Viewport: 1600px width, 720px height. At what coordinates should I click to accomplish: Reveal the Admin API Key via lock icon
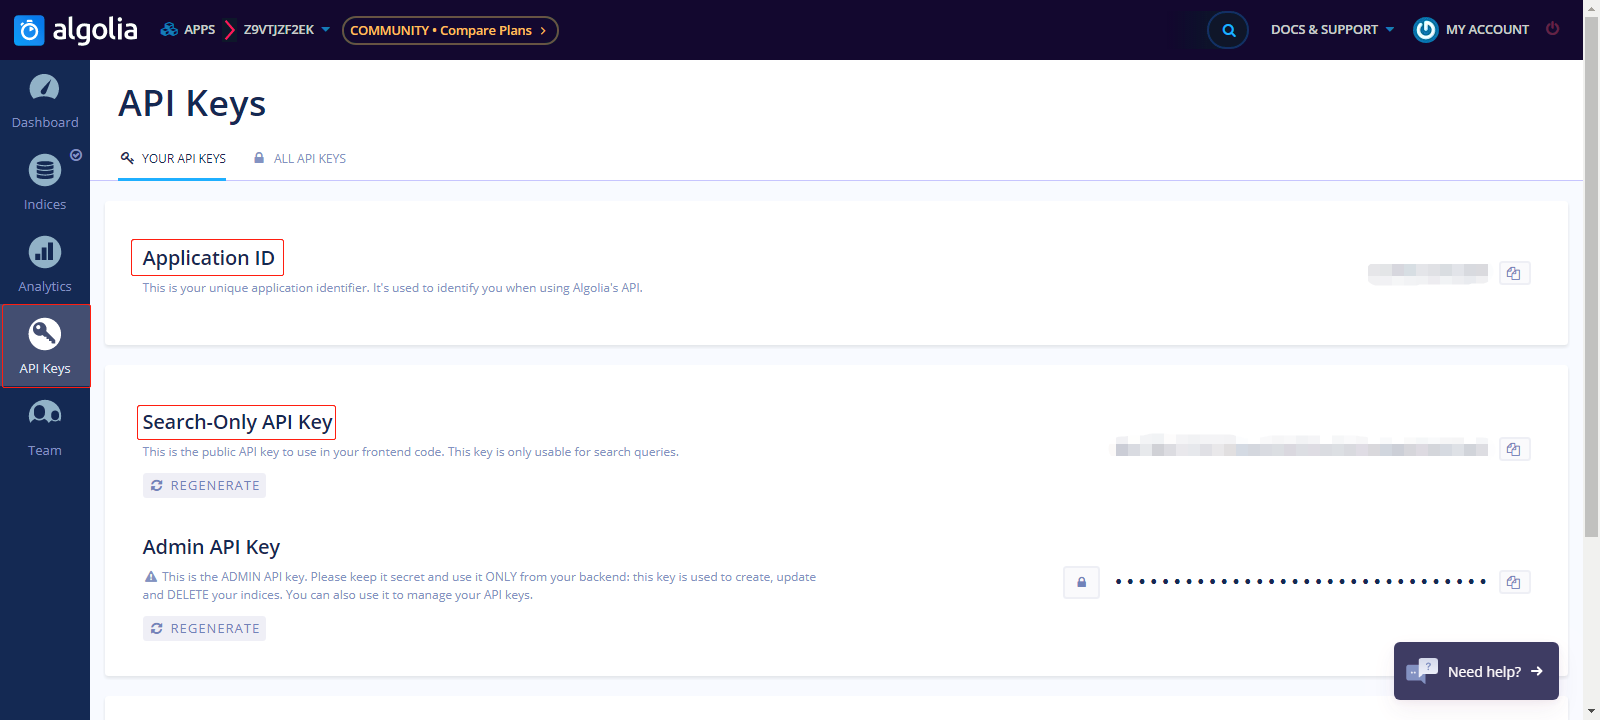tap(1081, 582)
